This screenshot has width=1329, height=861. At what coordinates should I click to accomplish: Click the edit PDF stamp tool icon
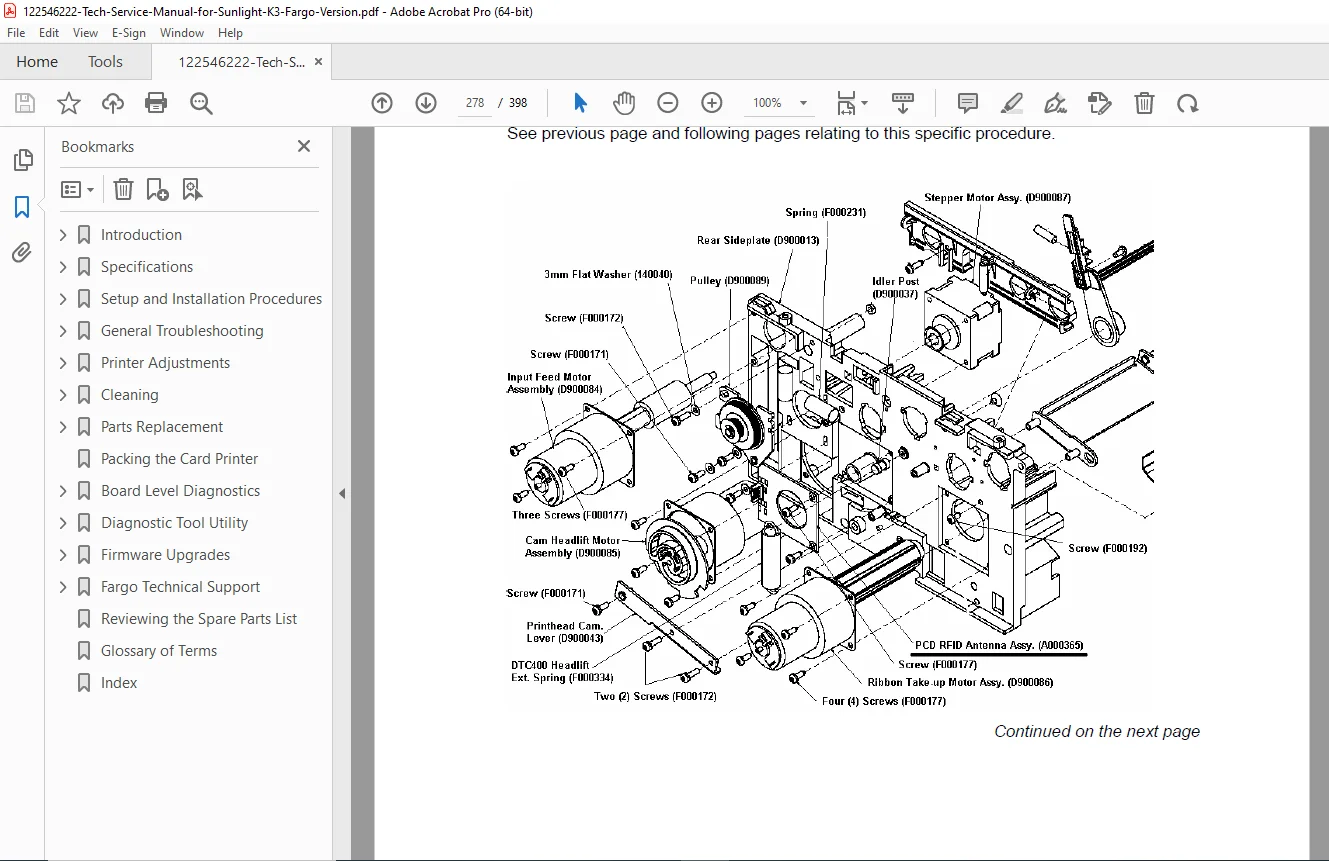point(1100,103)
